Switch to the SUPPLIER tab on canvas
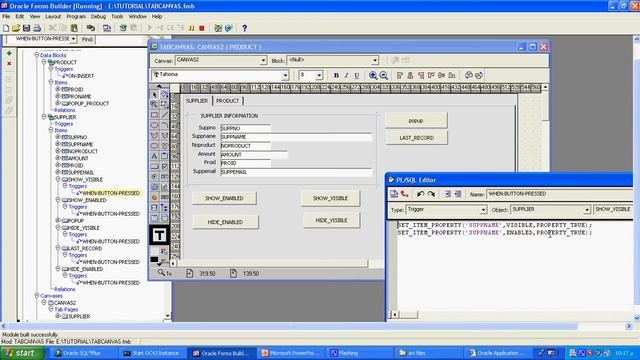This screenshot has height=360, width=640. [x=197, y=101]
